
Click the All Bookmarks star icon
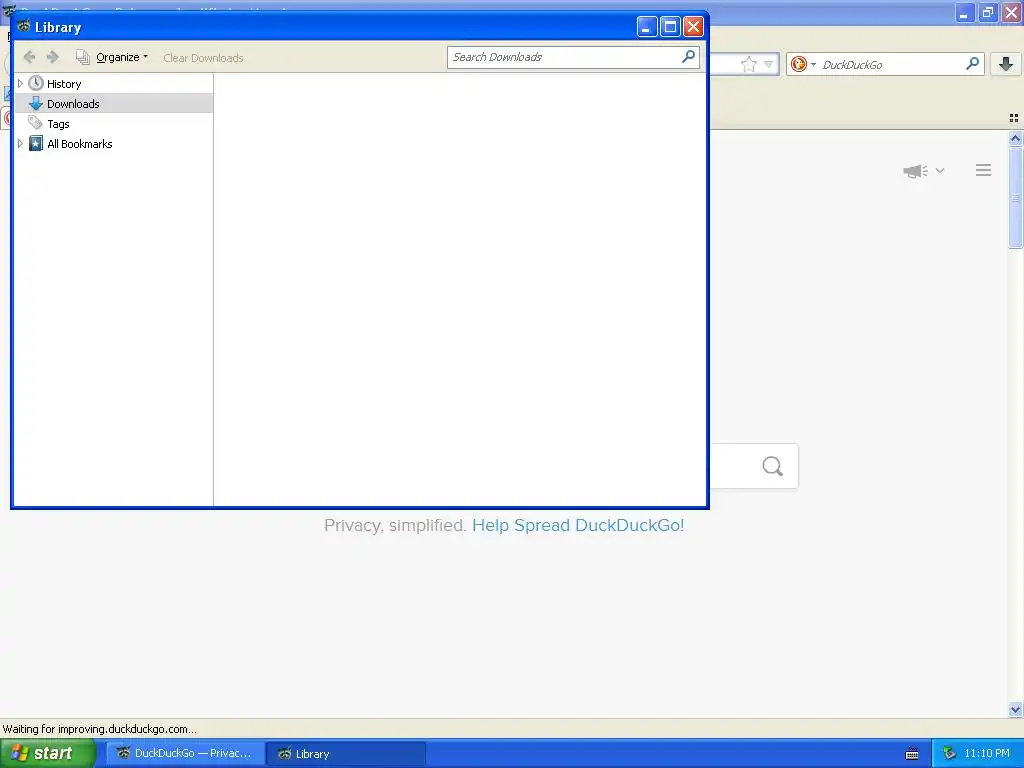36,143
